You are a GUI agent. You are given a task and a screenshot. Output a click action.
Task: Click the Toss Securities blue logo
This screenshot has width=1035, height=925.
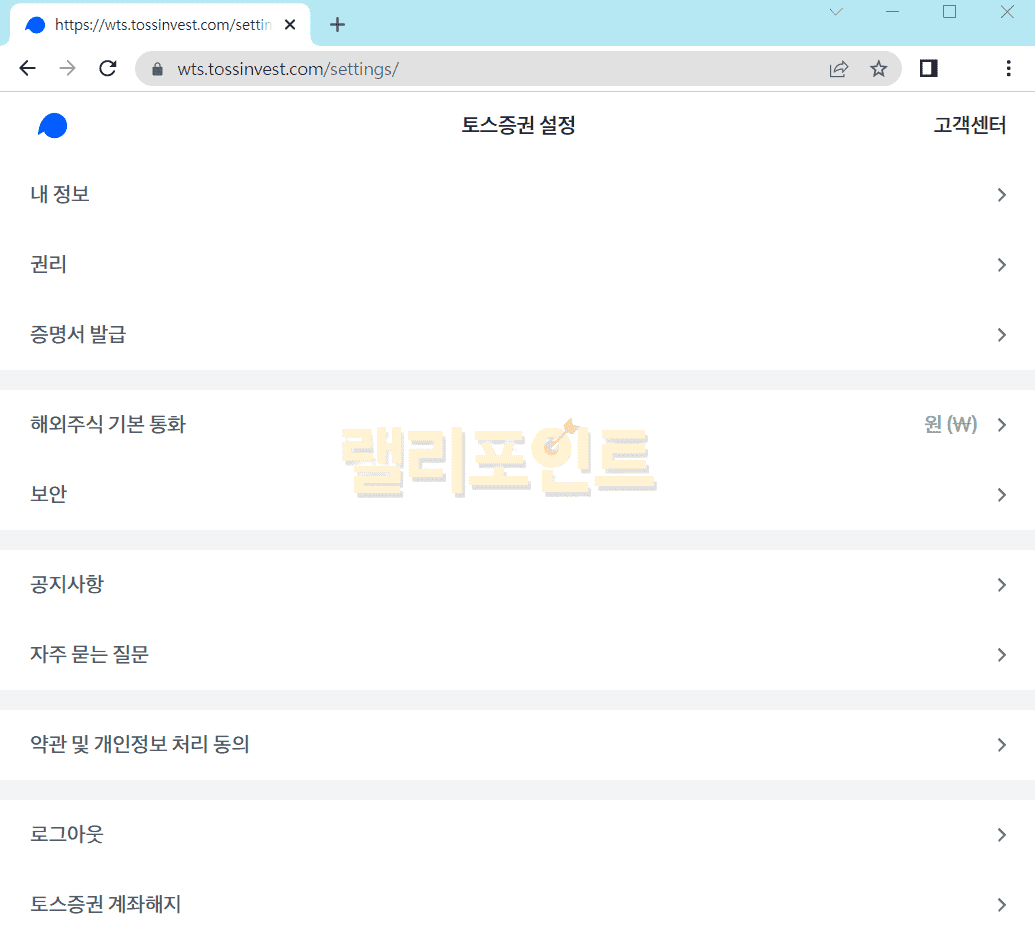[52, 125]
